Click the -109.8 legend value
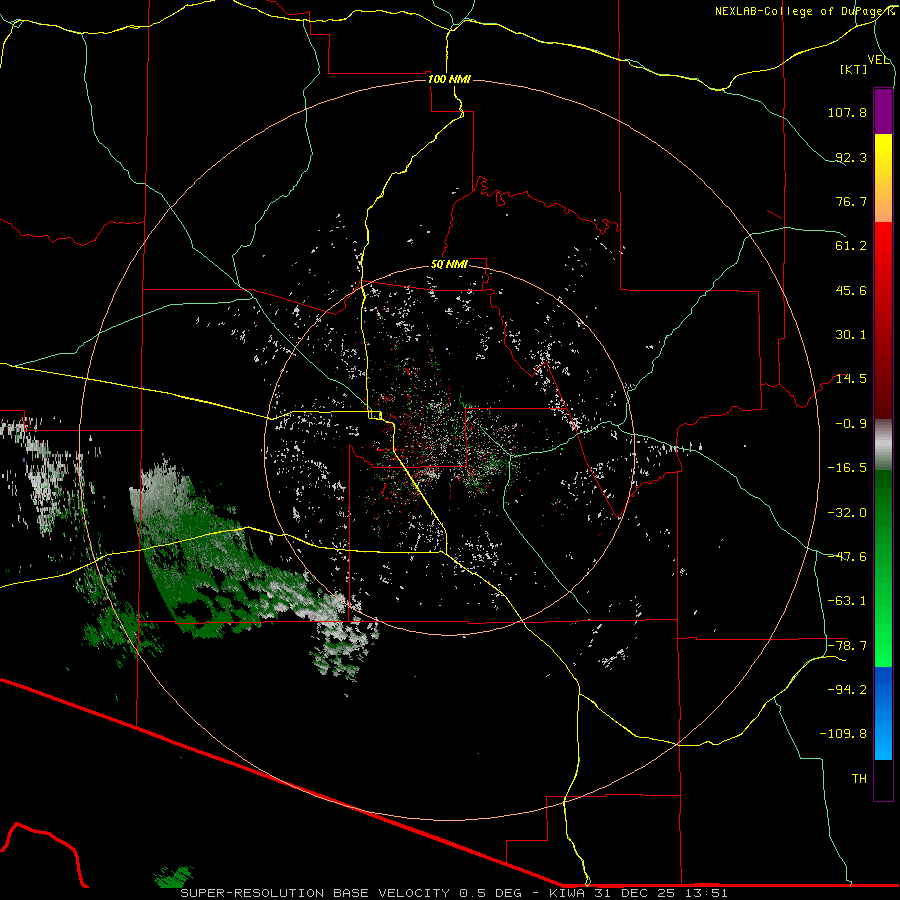900x900 pixels. pos(843,734)
